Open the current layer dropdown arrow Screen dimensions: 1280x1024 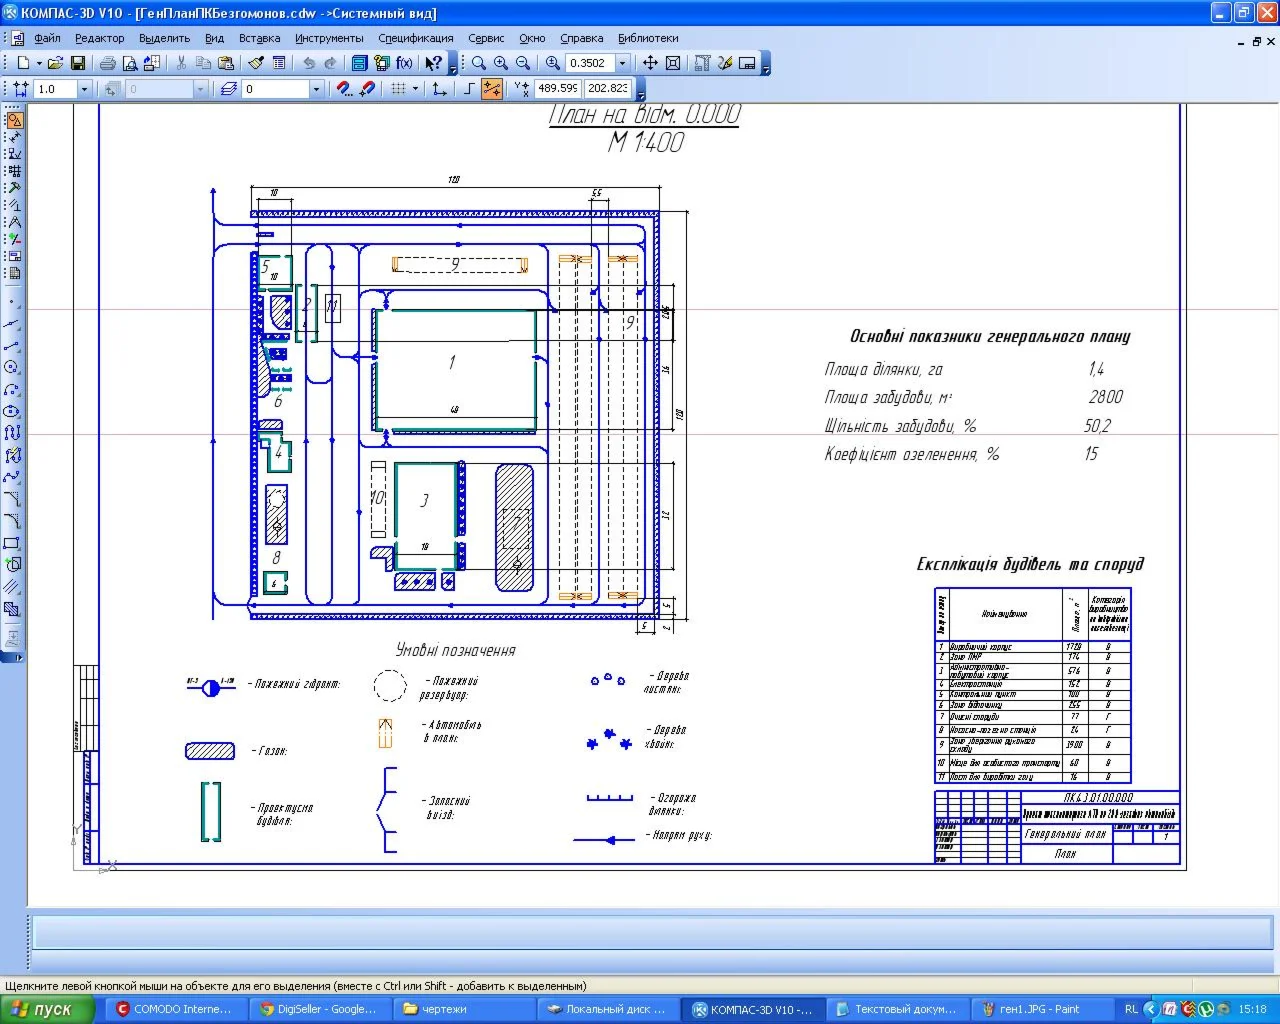[316, 89]
